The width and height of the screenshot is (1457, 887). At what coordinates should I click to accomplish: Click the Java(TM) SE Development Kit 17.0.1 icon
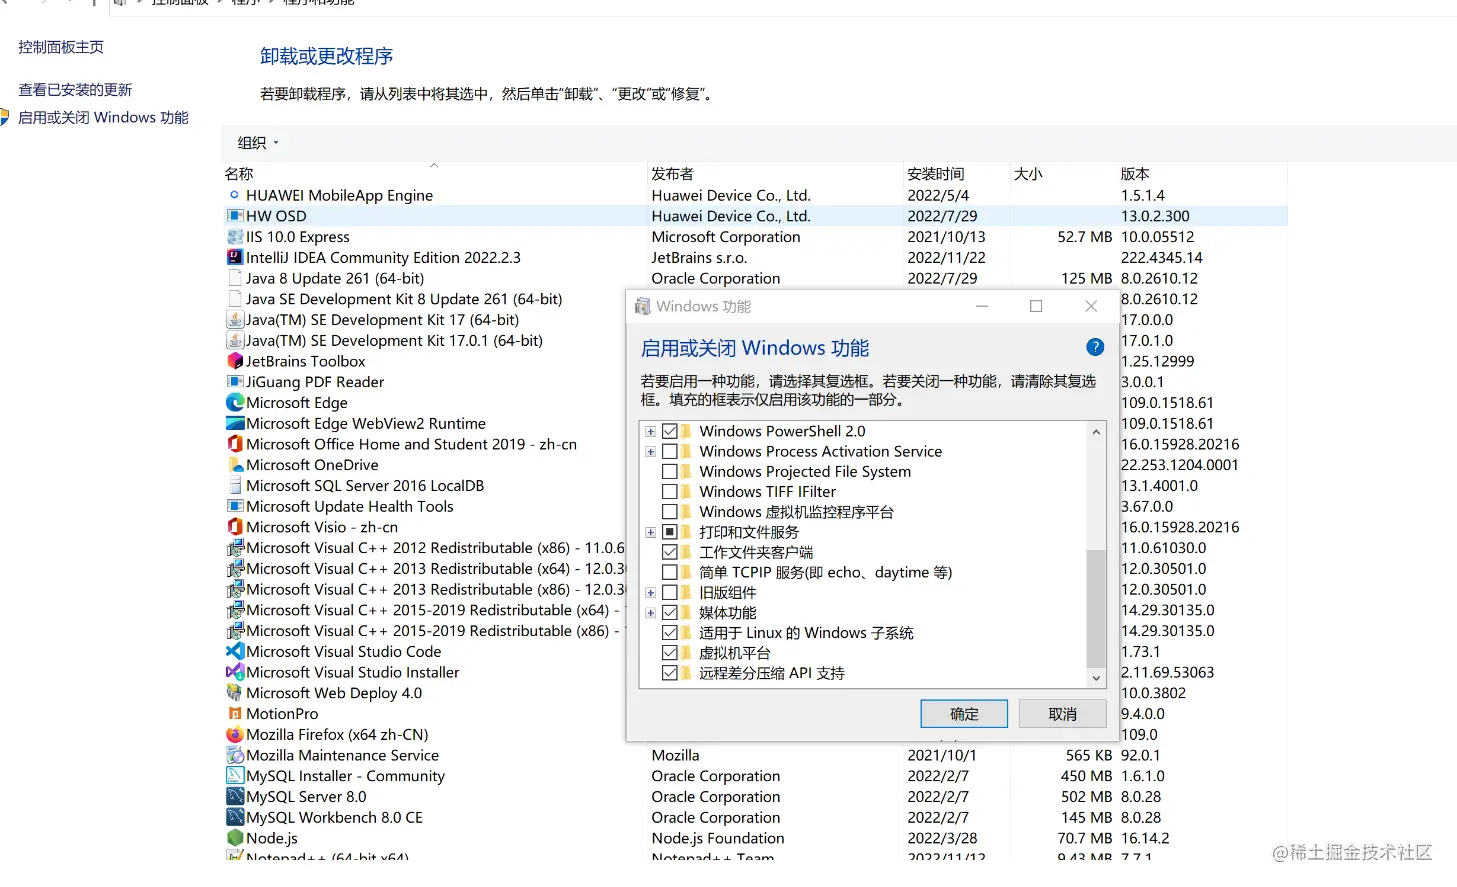235,340
